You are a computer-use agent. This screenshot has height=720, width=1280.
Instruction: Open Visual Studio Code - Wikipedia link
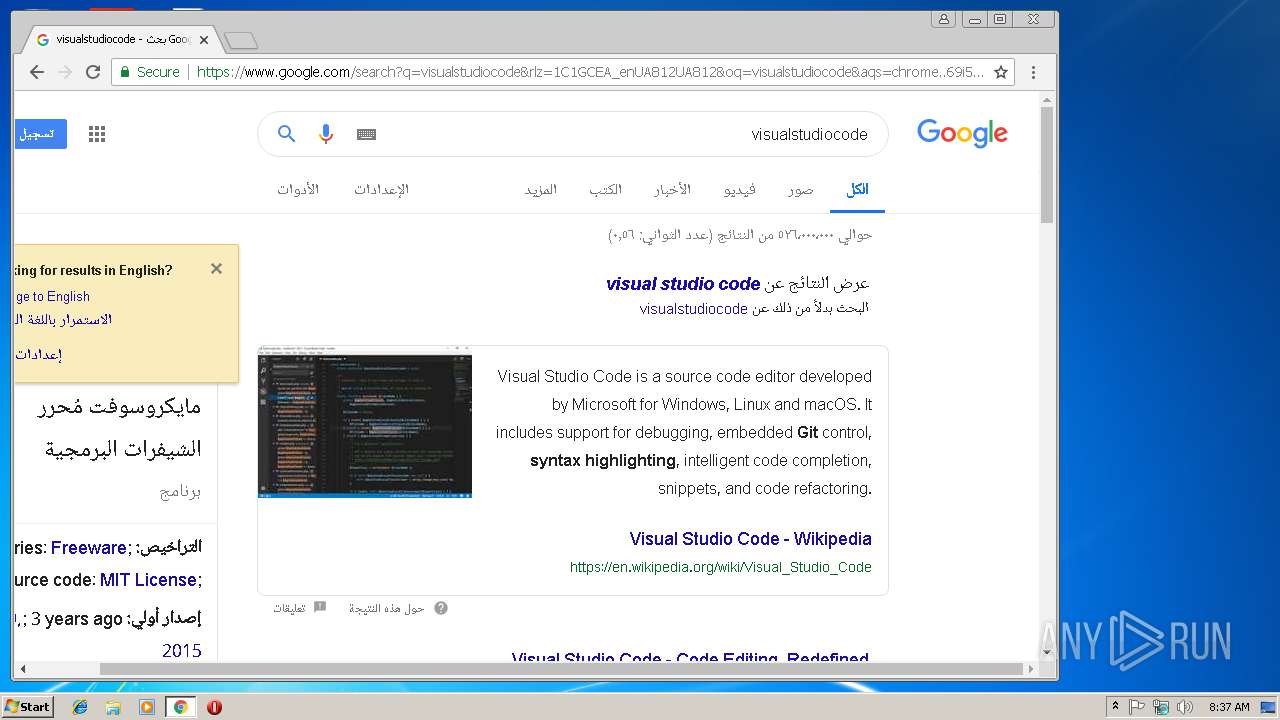750,539
